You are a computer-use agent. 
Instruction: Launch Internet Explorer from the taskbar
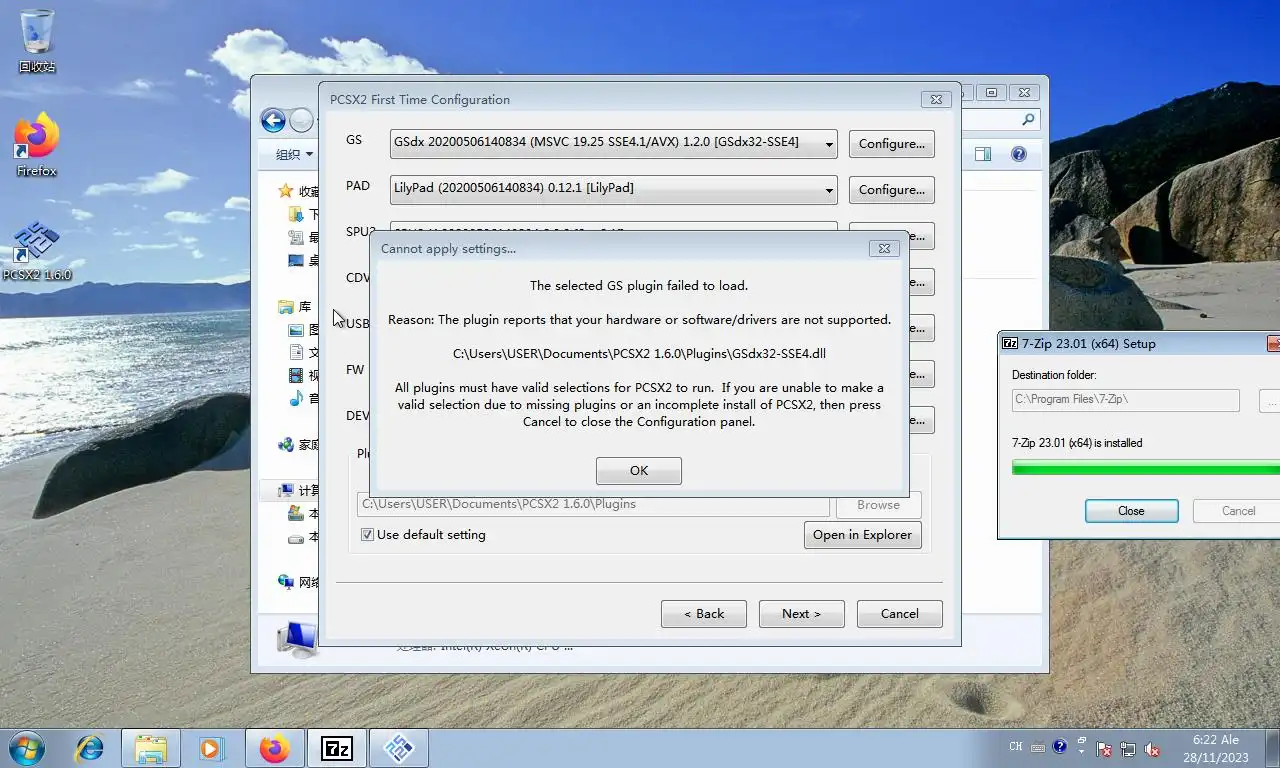pos(90,747)
